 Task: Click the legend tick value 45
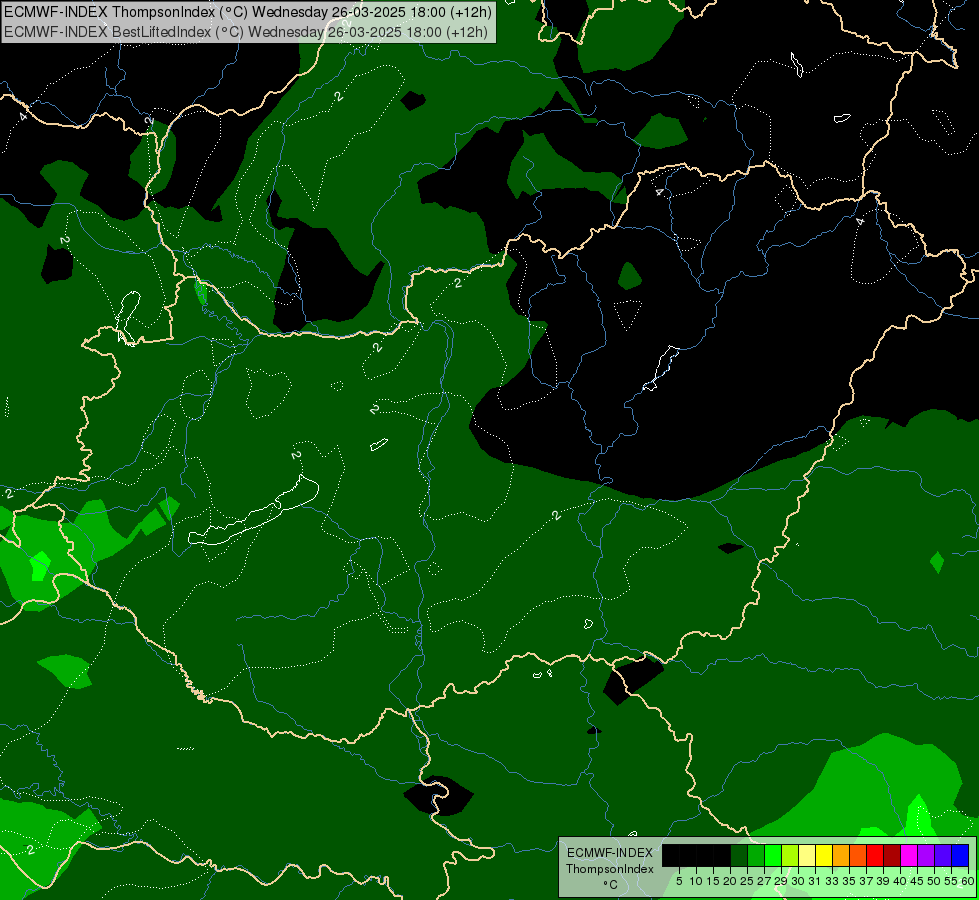click(917, 881)
